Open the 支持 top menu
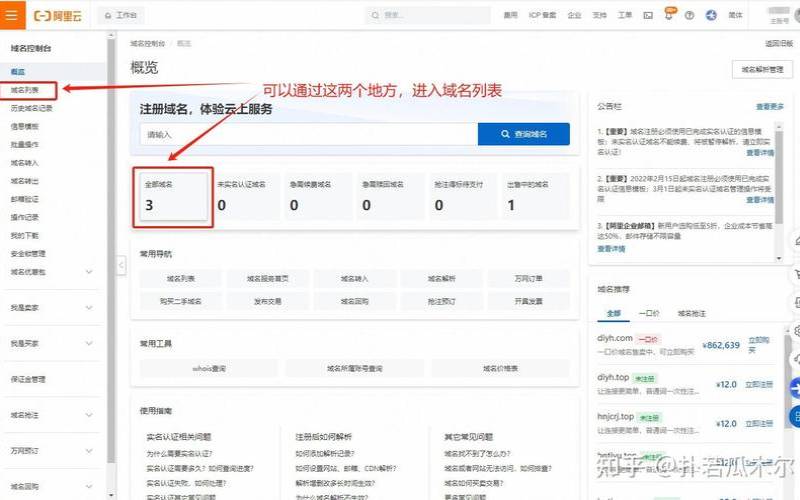 [x=599, y=15]
